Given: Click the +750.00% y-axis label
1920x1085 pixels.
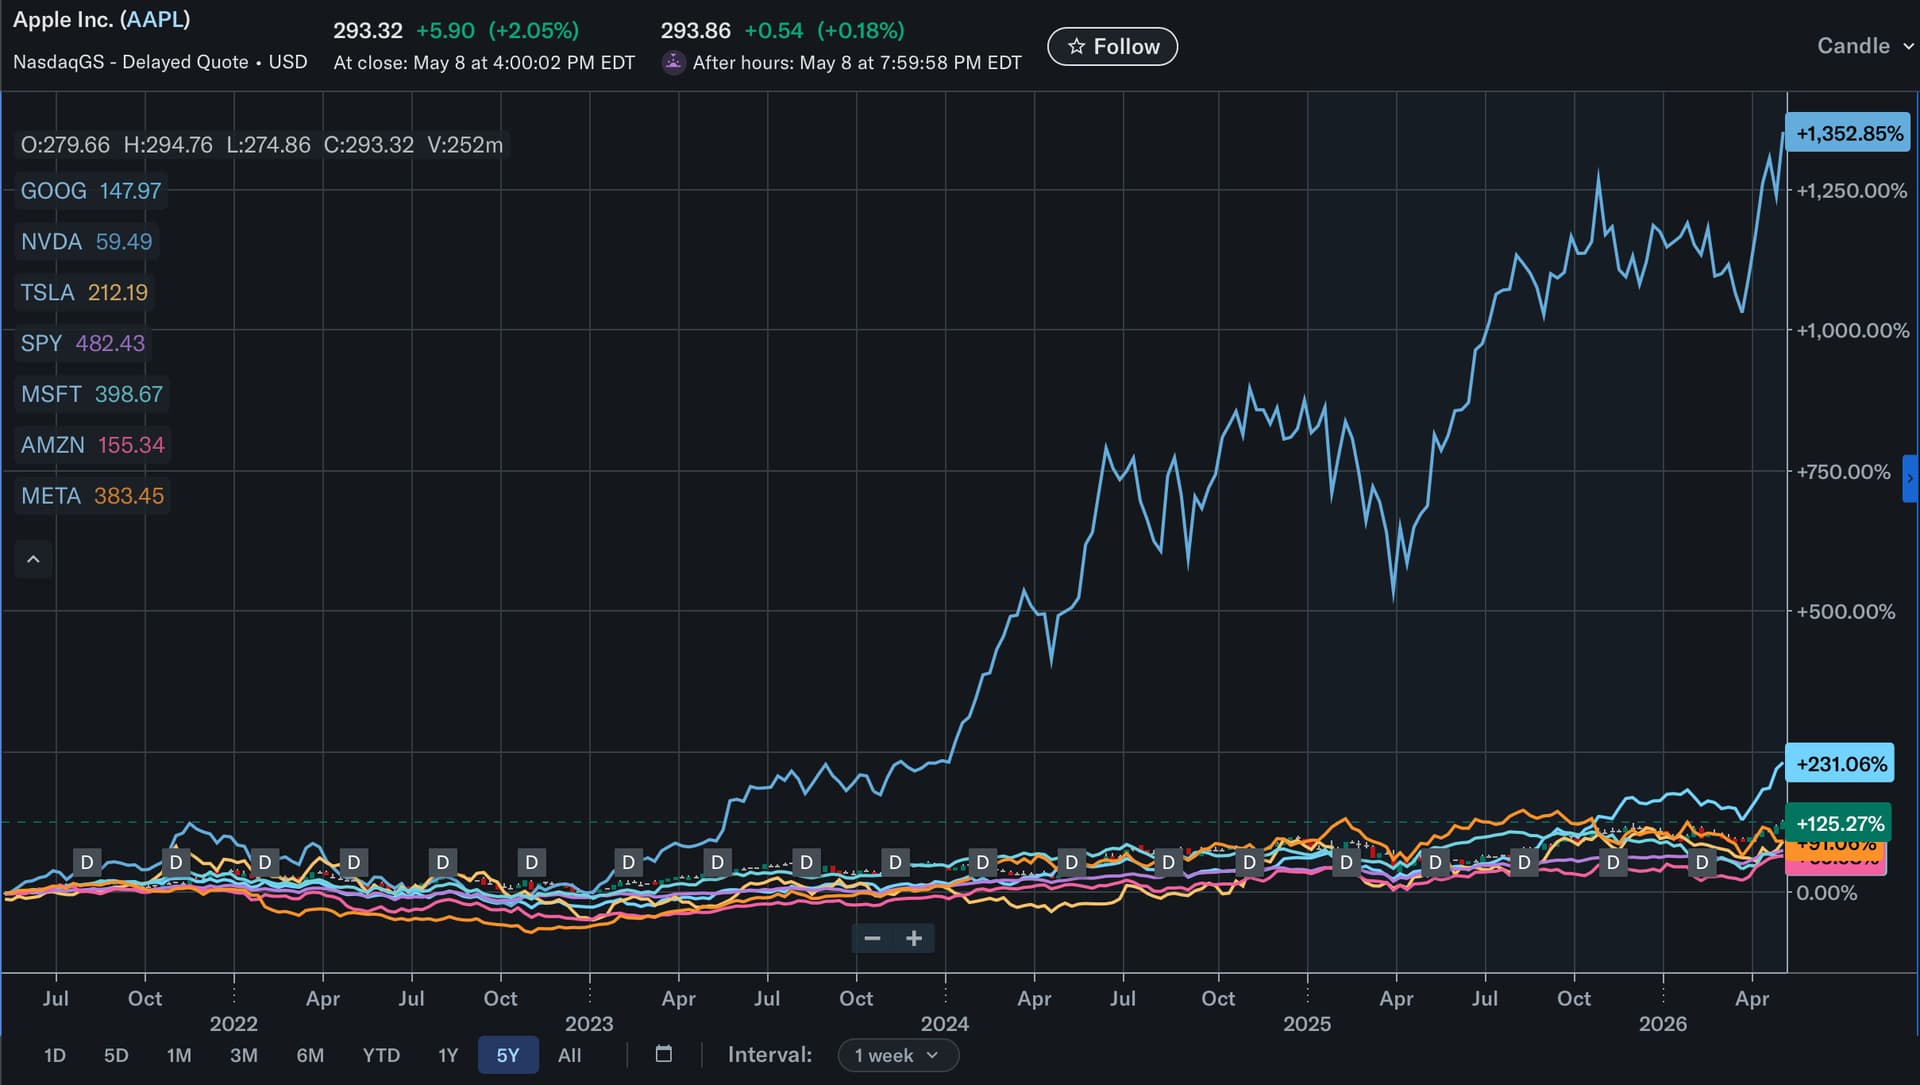Looking at the screenshot, I should click(x=1844, y=472).
